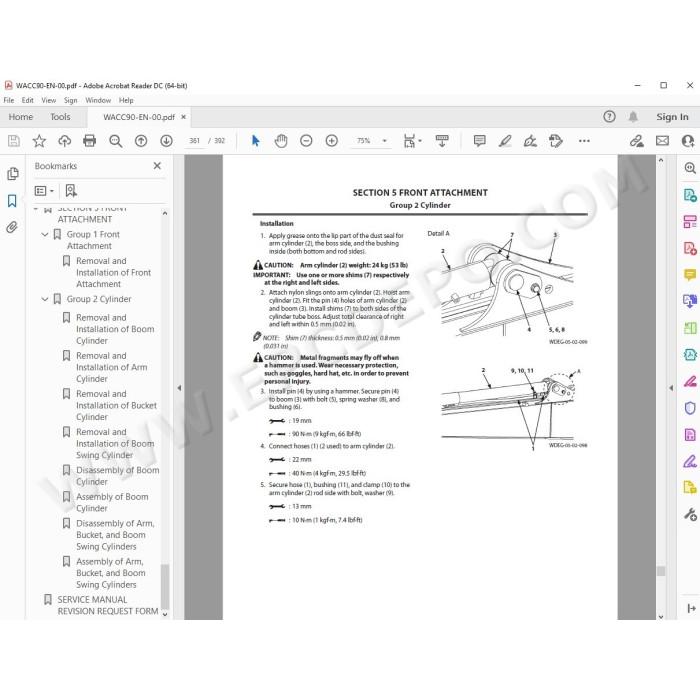The image size is (700, 700).
Task: Open Removal and Installation of Boom Swing Cylinder bookmark
Action: point(115,444)
